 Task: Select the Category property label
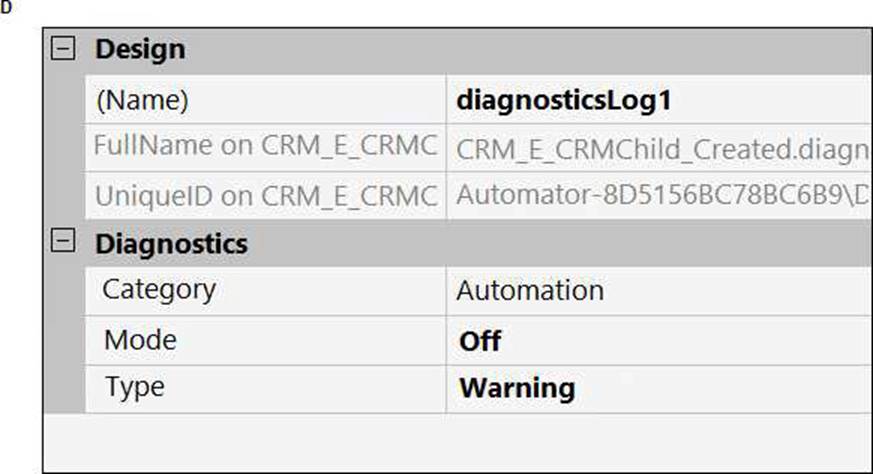[x=159, y=290]
